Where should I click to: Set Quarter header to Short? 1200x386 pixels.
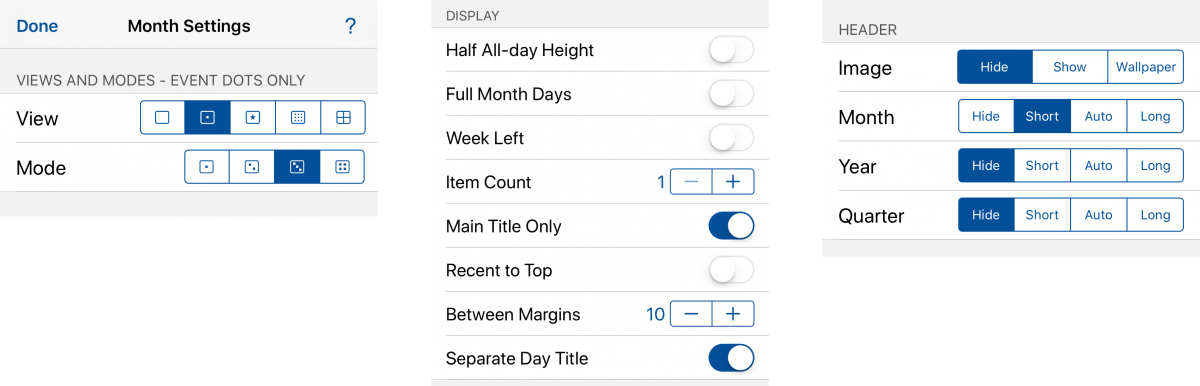1042,214
